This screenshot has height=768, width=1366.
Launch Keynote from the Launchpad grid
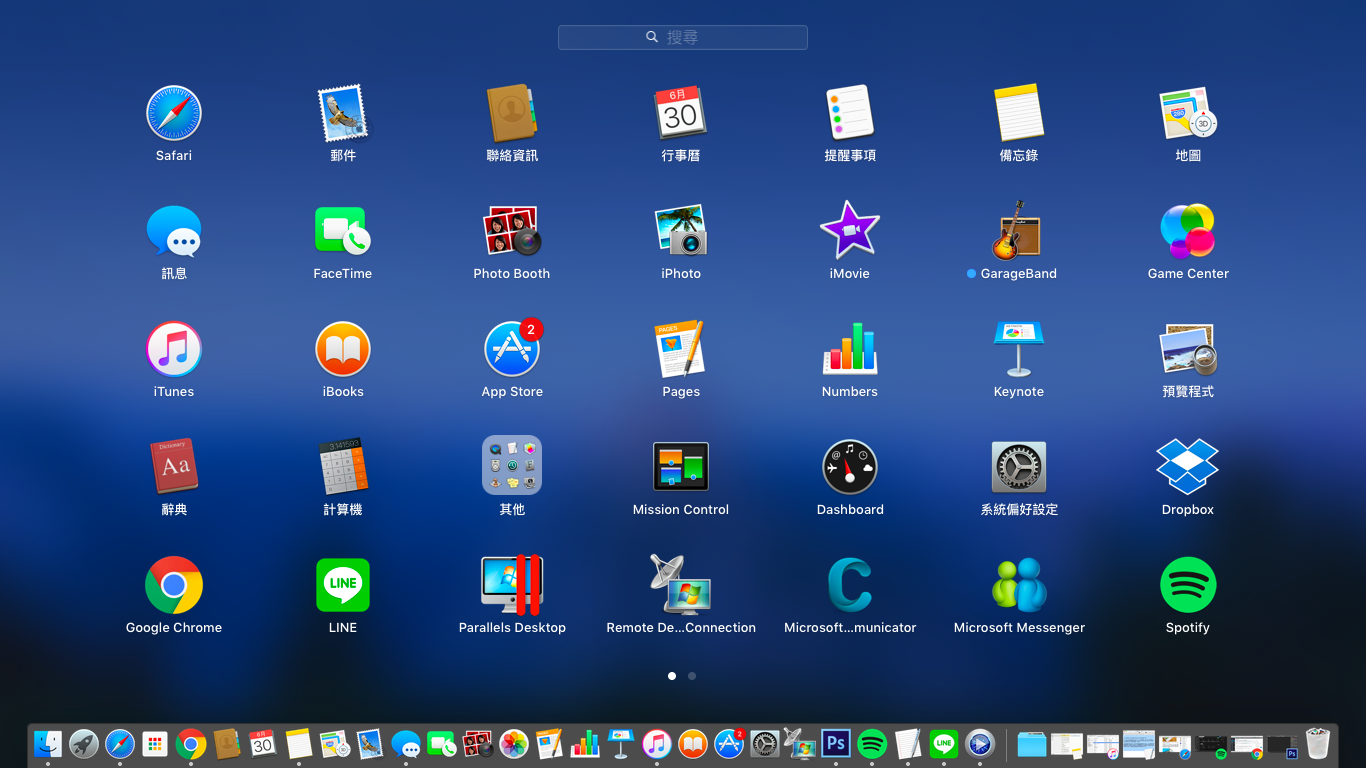tap(1019, 349)
